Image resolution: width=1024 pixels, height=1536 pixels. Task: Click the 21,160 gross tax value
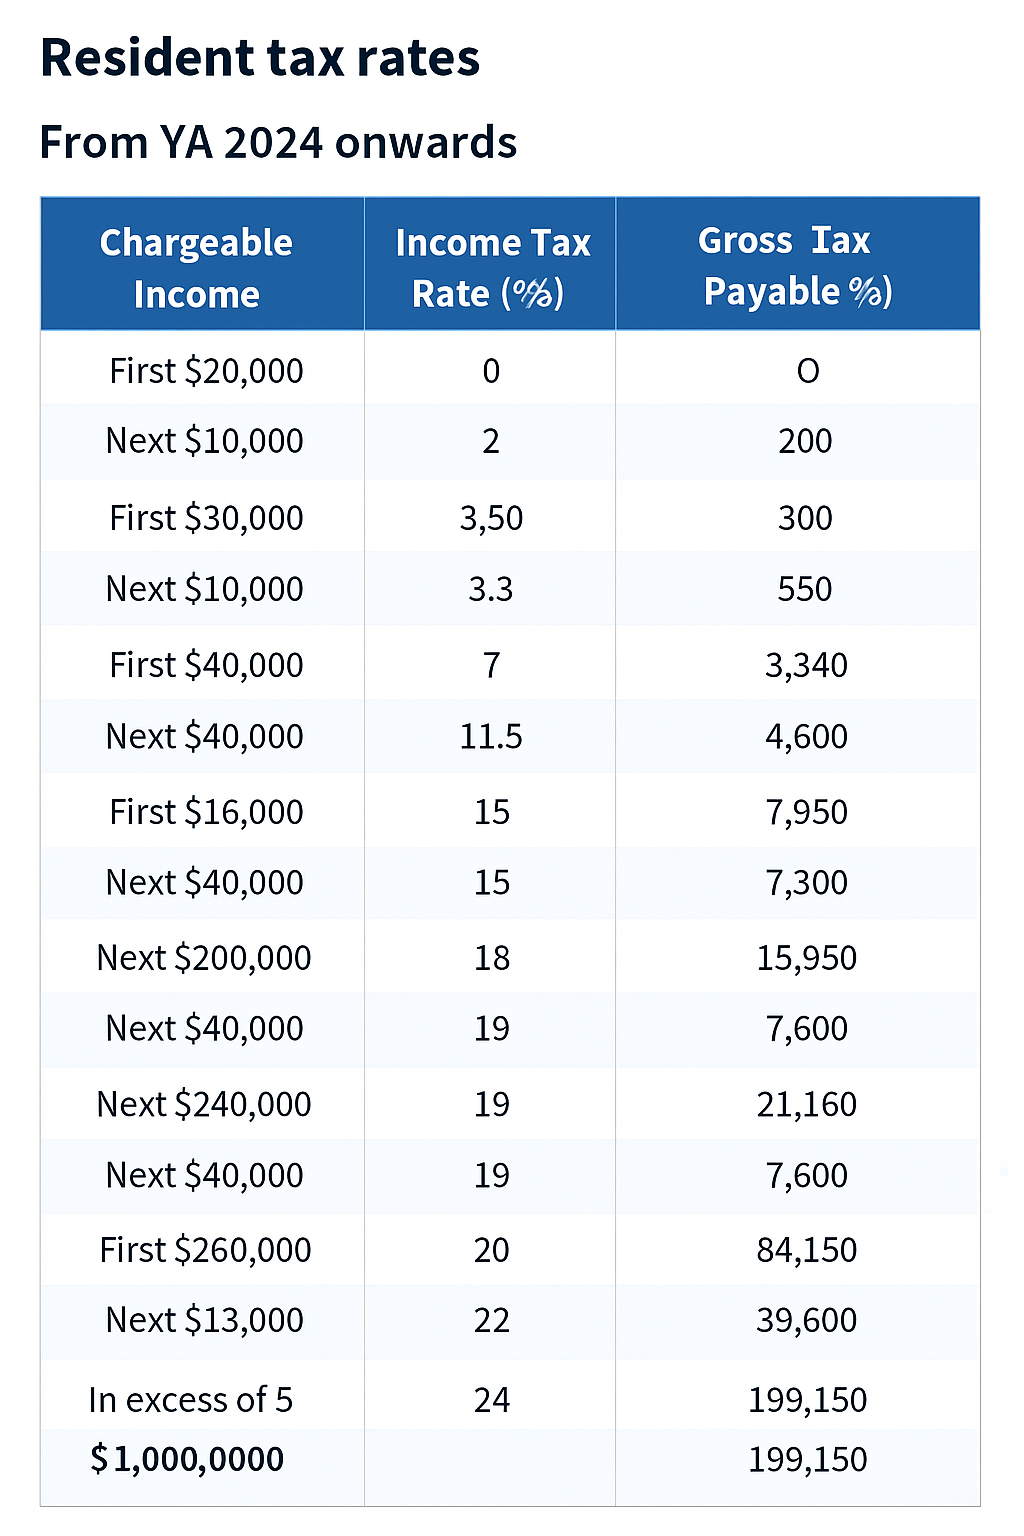click(806, 1104)
